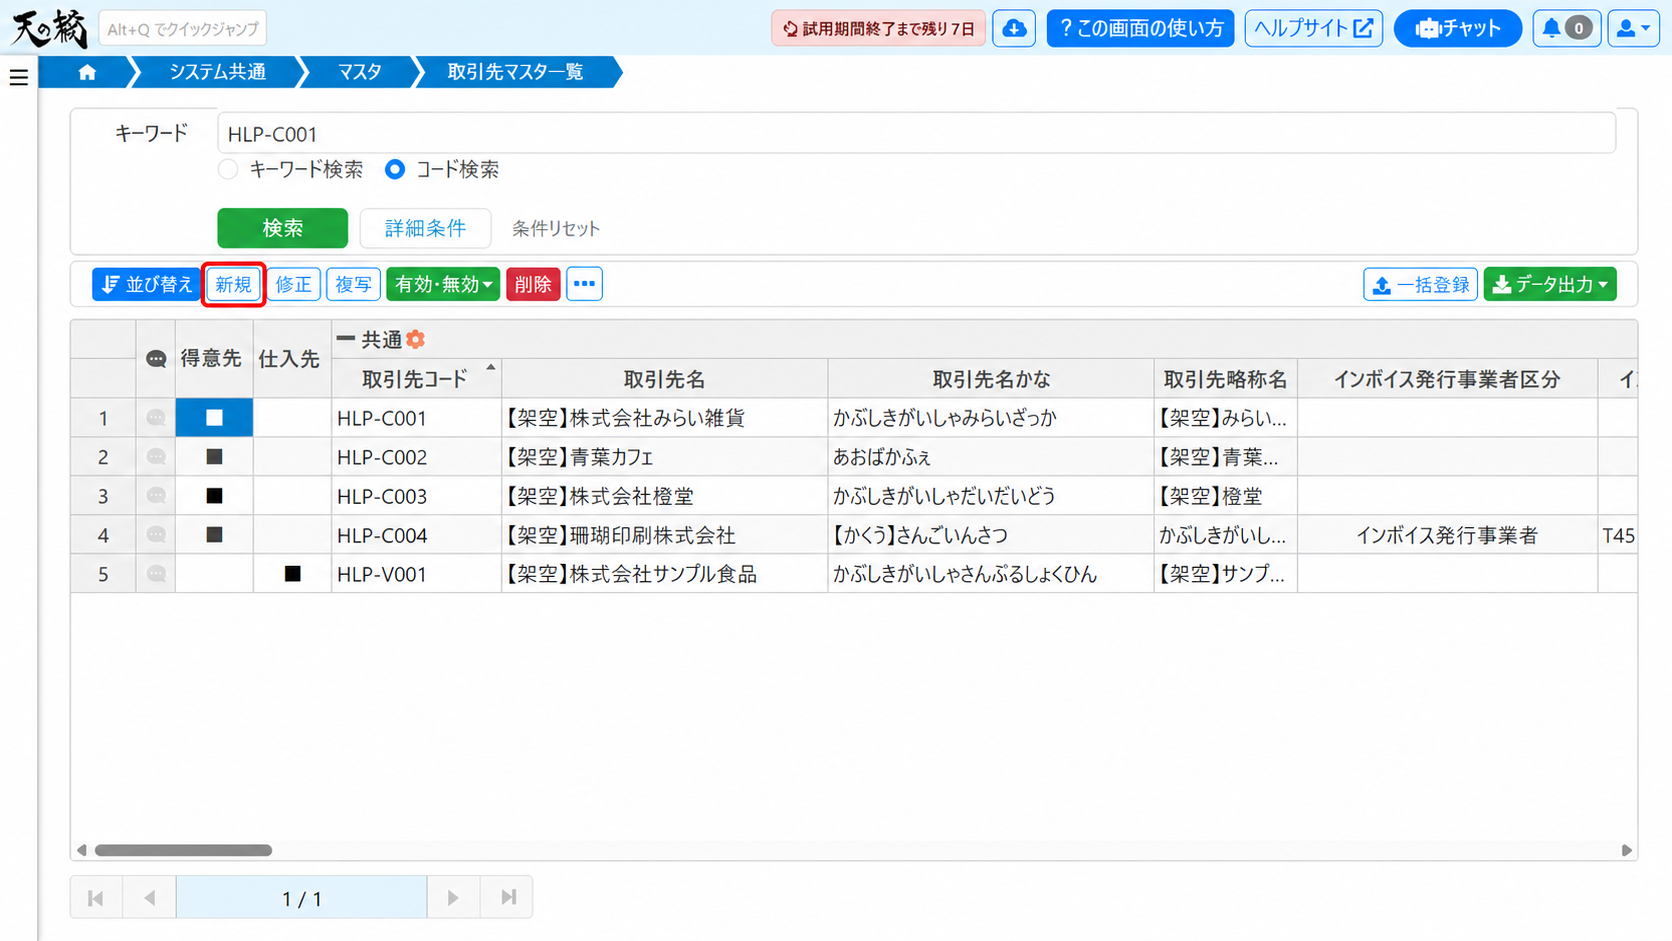Open comment bubble for row HLP-C004
The height and width of the screenshot is (941, 1672).
click(x=156, y=535)
